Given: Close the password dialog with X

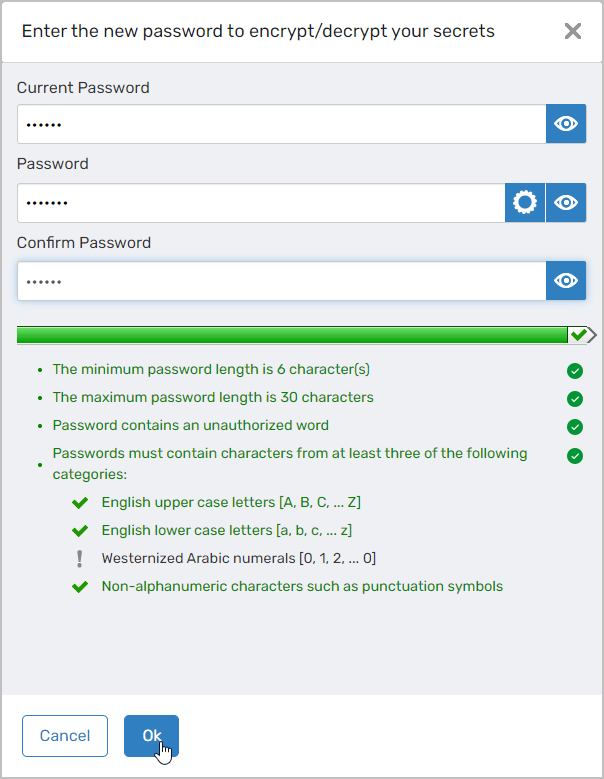Looking at the screenshot, I should click(573, 31).
